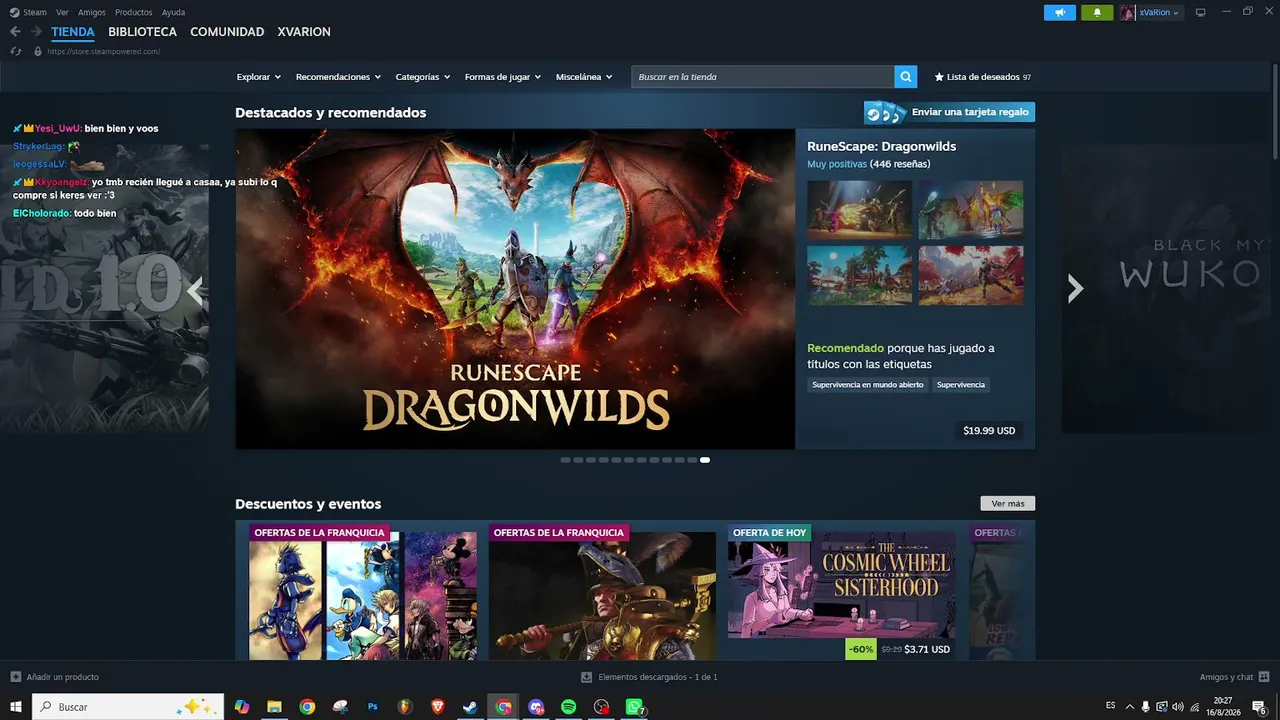Click the downloads icon in status bar
The image size is (1280, 720).
coord(587,677)
